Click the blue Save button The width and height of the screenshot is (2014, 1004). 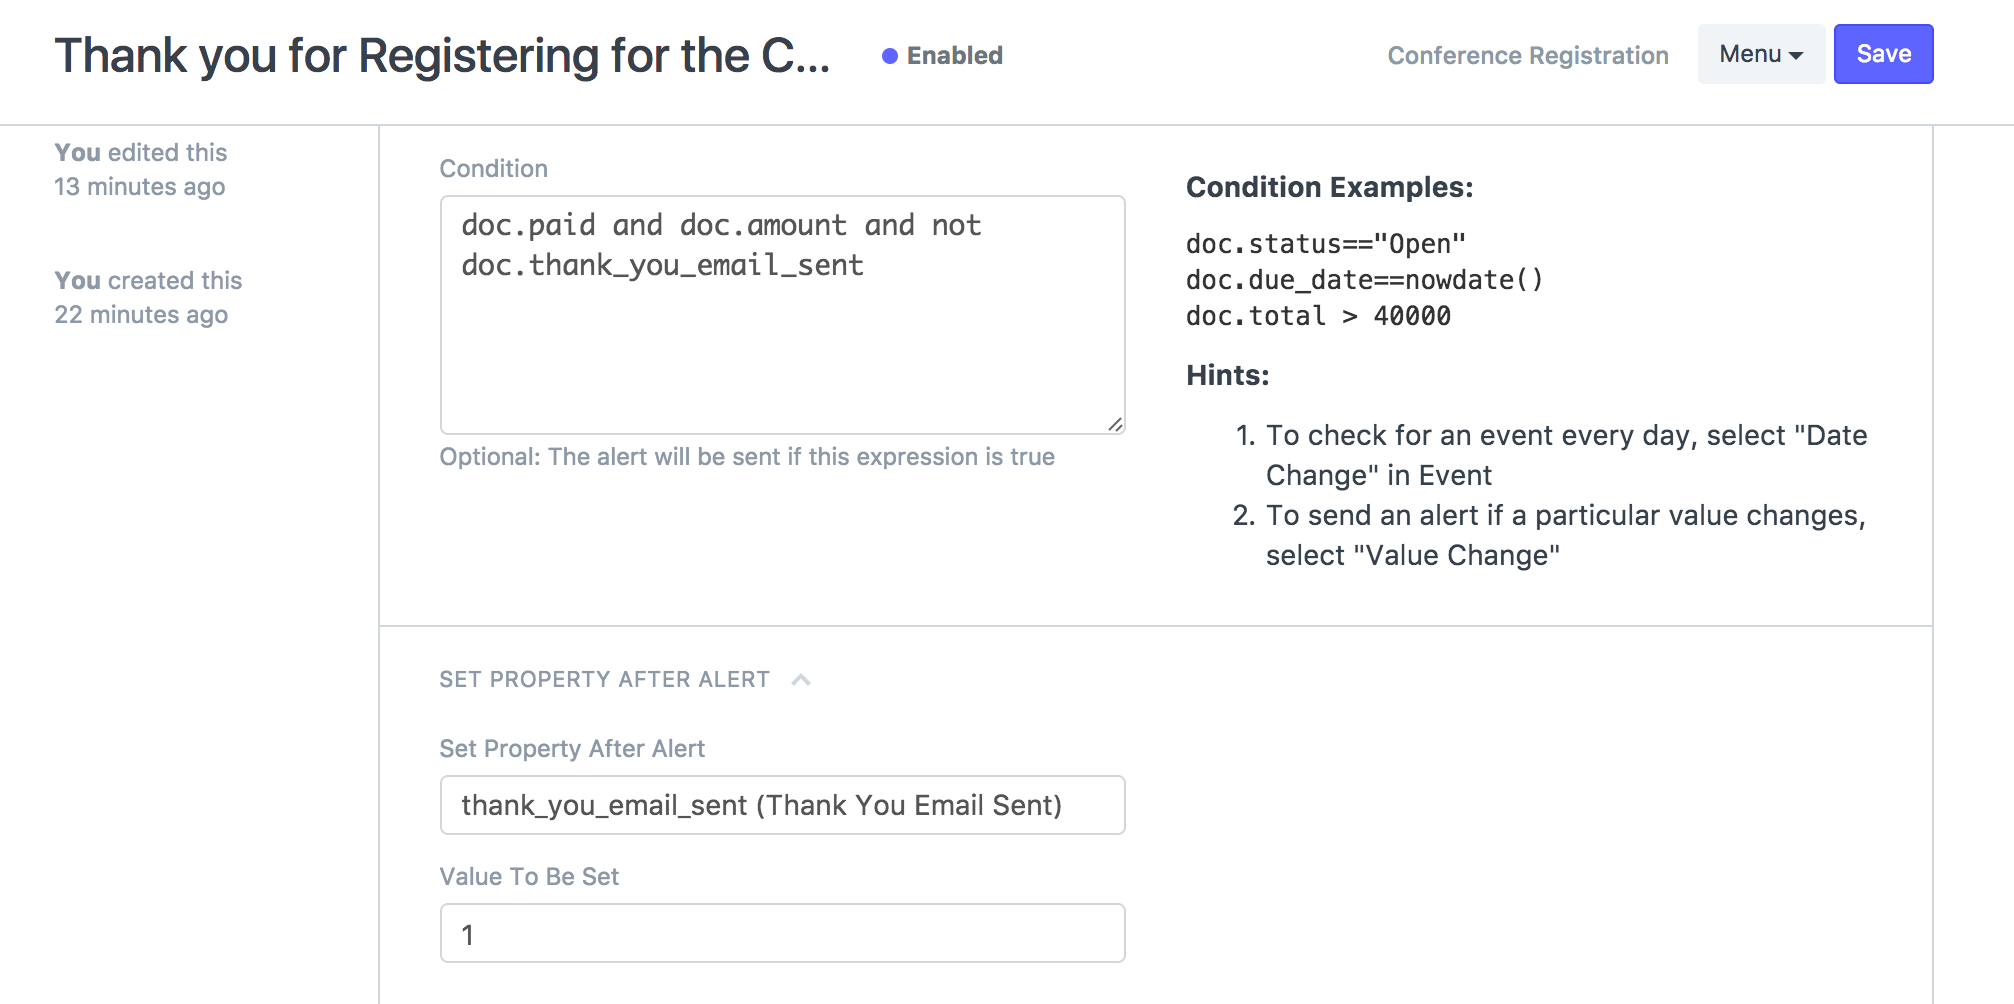(1882, 54)
